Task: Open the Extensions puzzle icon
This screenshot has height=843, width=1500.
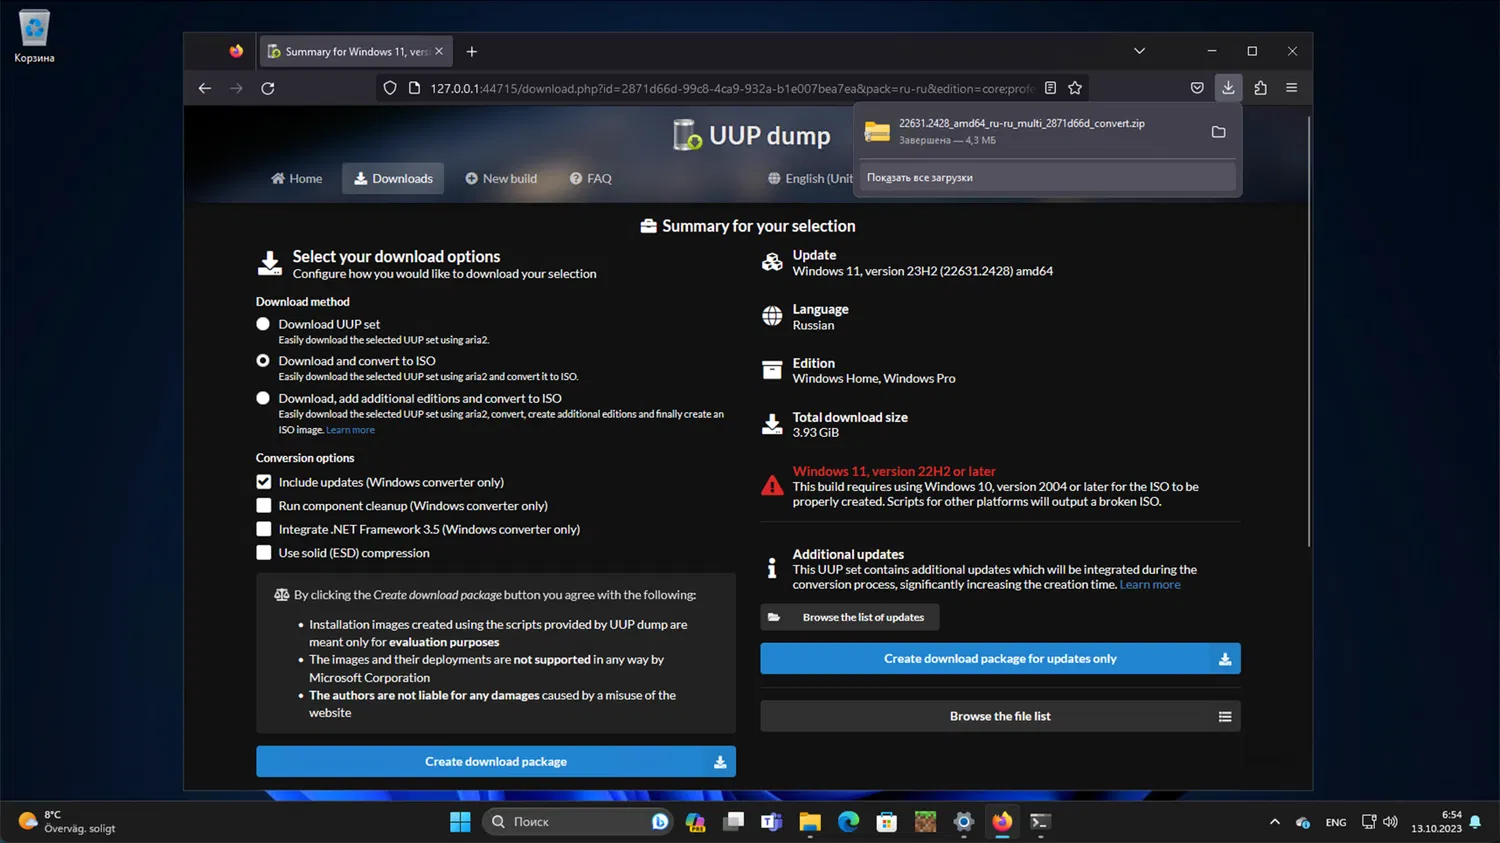Action: pos(1260,88)
